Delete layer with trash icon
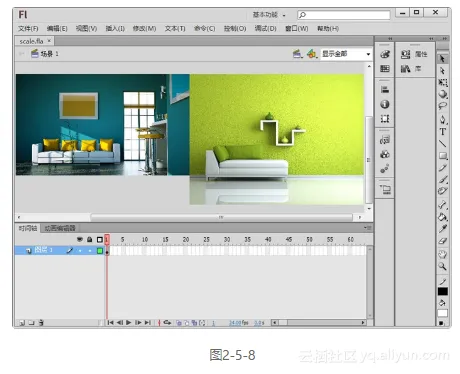Screen dimensions: 460x374 click(x=41, y=323)
